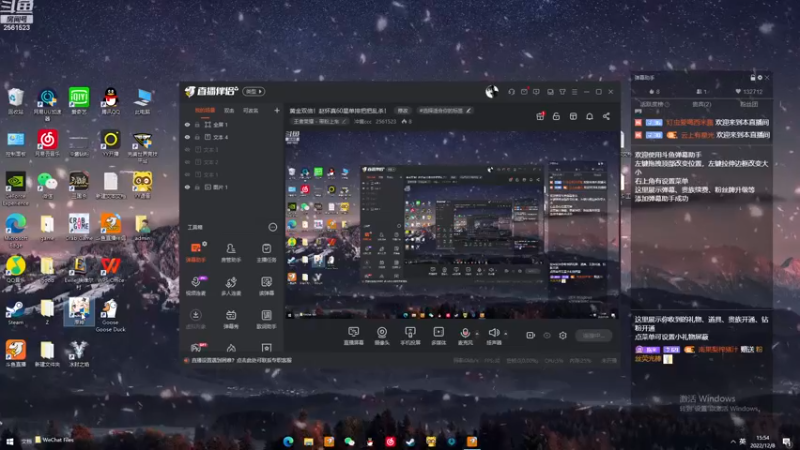Toggle the preview eye icon beside settings gear
This screenshot has width=800, height=450.
tap(547, 335)
